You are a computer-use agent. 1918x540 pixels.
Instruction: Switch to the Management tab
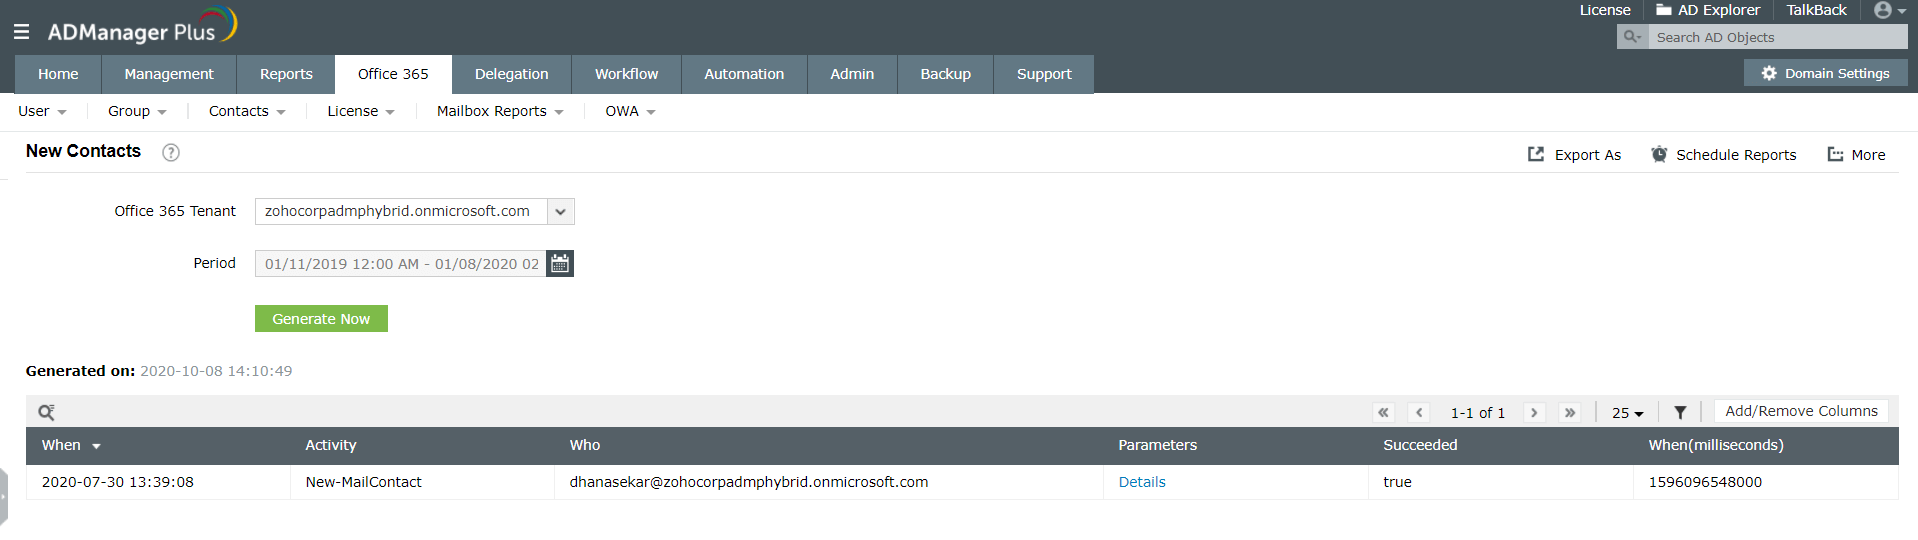[169, 74]
